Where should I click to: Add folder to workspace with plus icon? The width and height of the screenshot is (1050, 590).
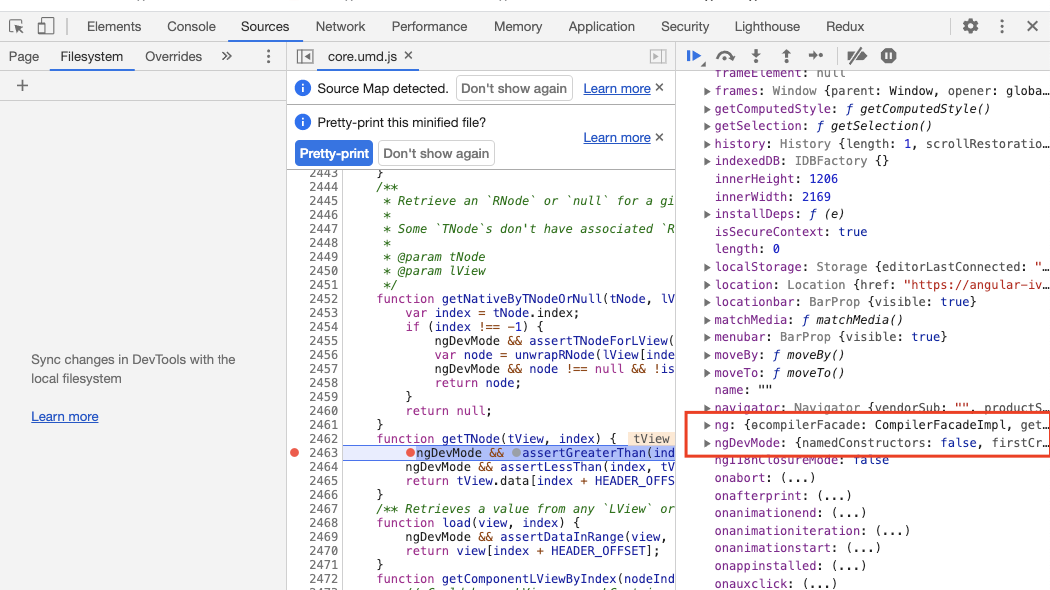click(x=22, y=86)
